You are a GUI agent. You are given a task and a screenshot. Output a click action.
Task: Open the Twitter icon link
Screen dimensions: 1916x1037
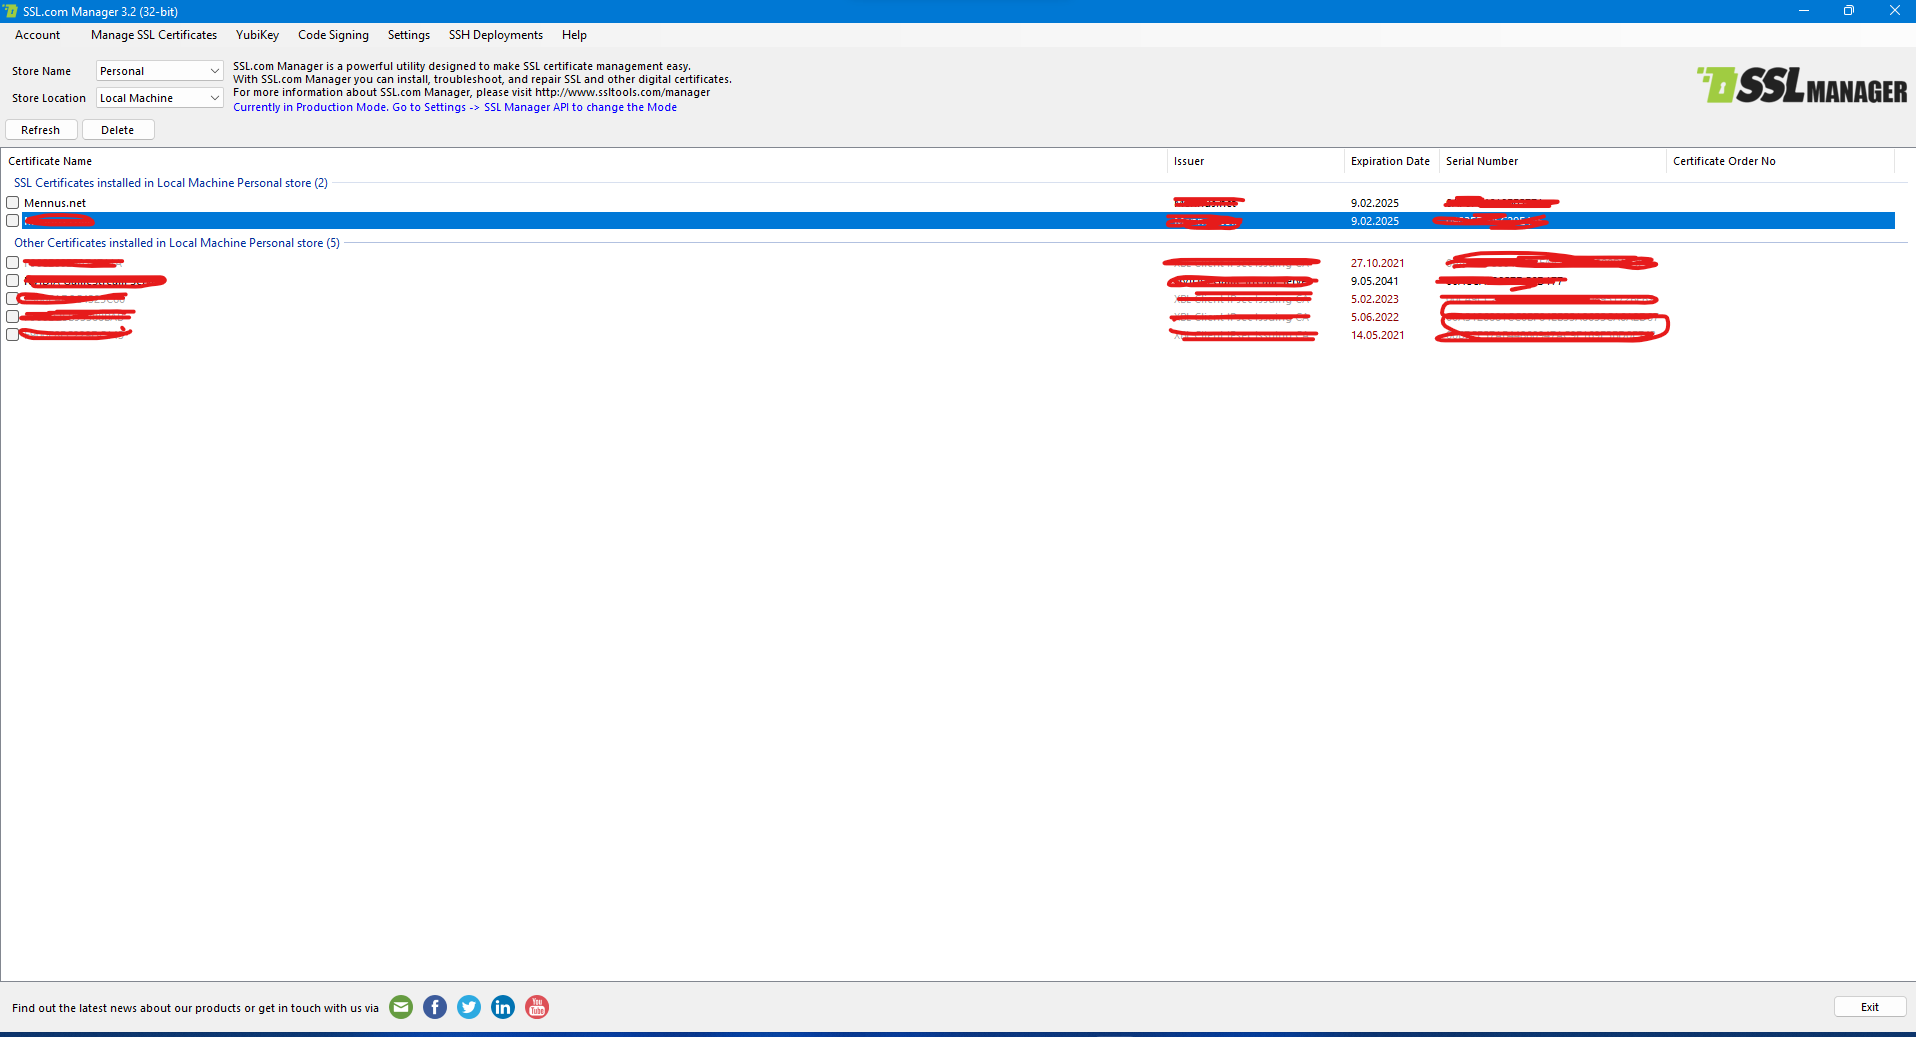(469, 1007)
